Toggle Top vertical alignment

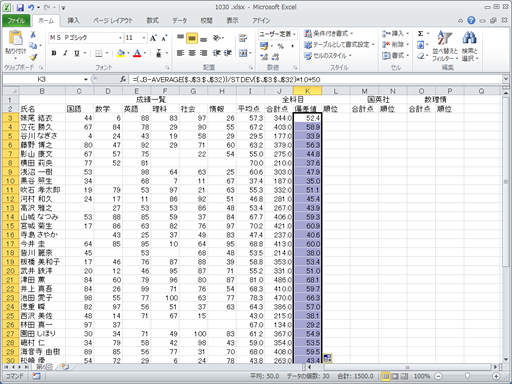[x=180, y=38]
